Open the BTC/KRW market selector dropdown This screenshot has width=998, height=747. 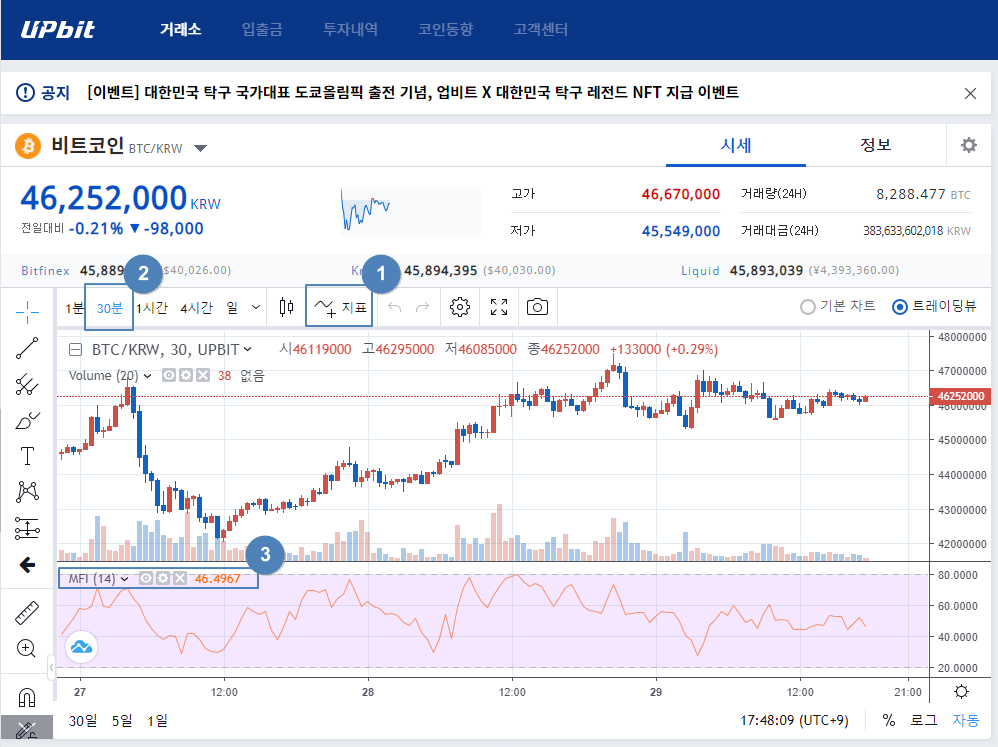[200, 148]
